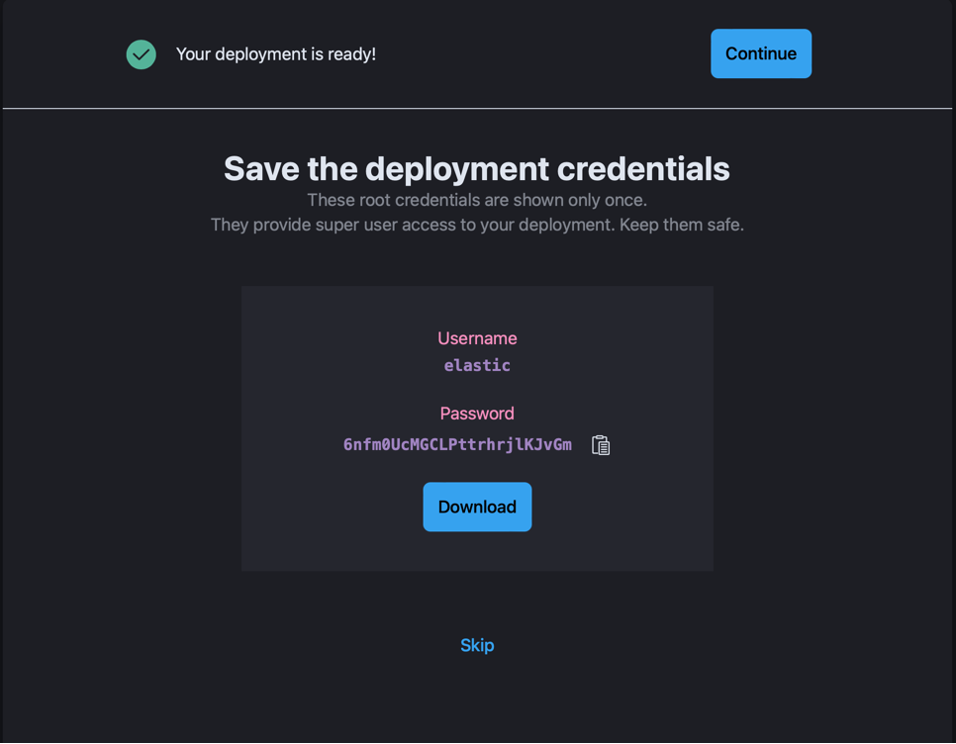956x744 pixels.
Task: Click the copy password clipboard icon
Action: pos(601,445)
